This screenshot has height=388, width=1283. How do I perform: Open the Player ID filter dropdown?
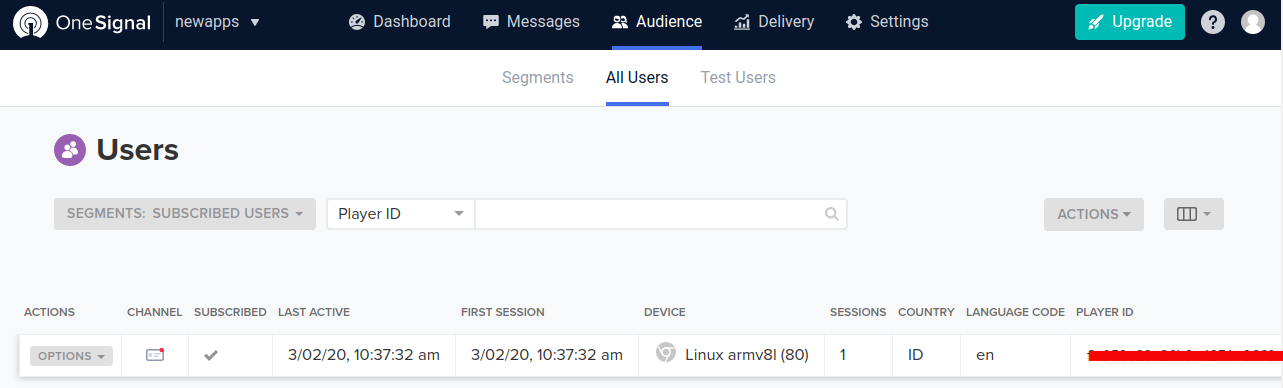pos(401,214)
